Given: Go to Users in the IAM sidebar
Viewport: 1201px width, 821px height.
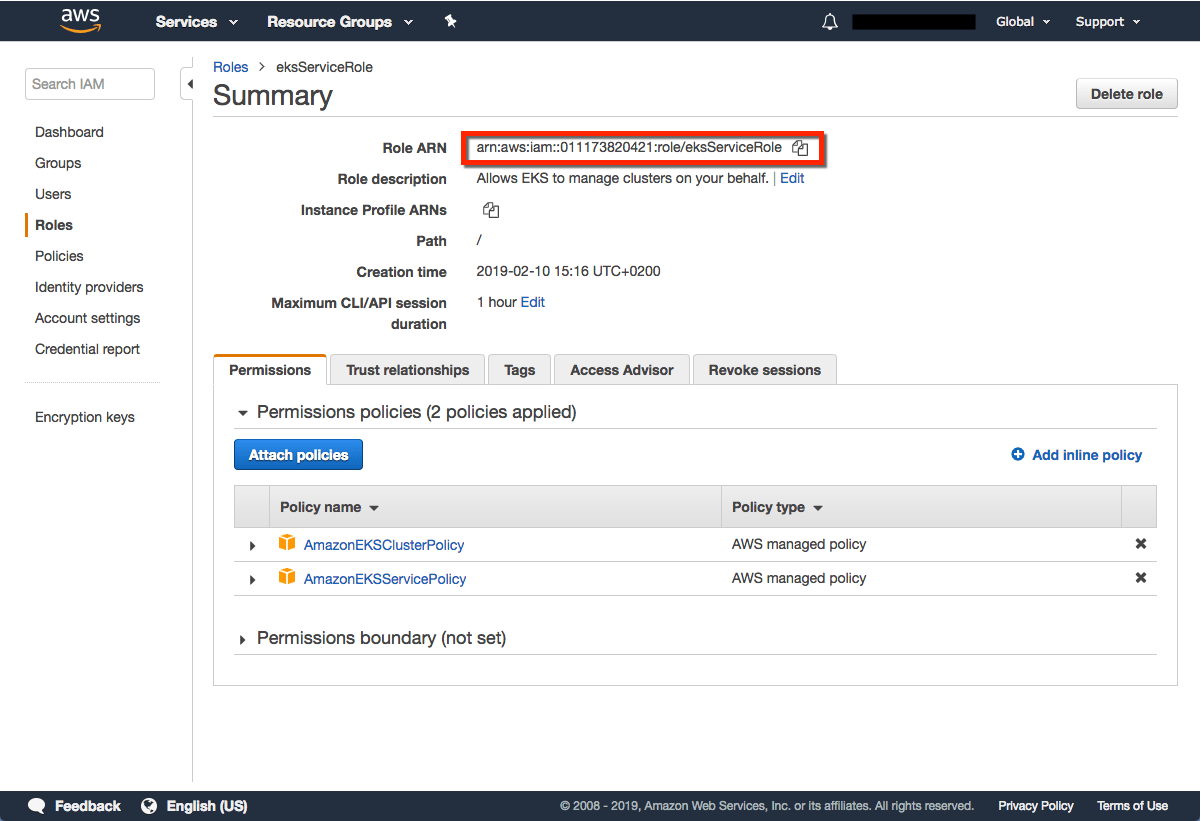Looking at the screenshot, I should 53,194.
